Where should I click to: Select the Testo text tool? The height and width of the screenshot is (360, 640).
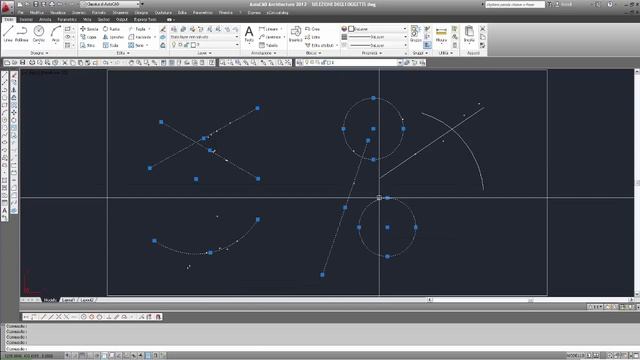(249, 33)
